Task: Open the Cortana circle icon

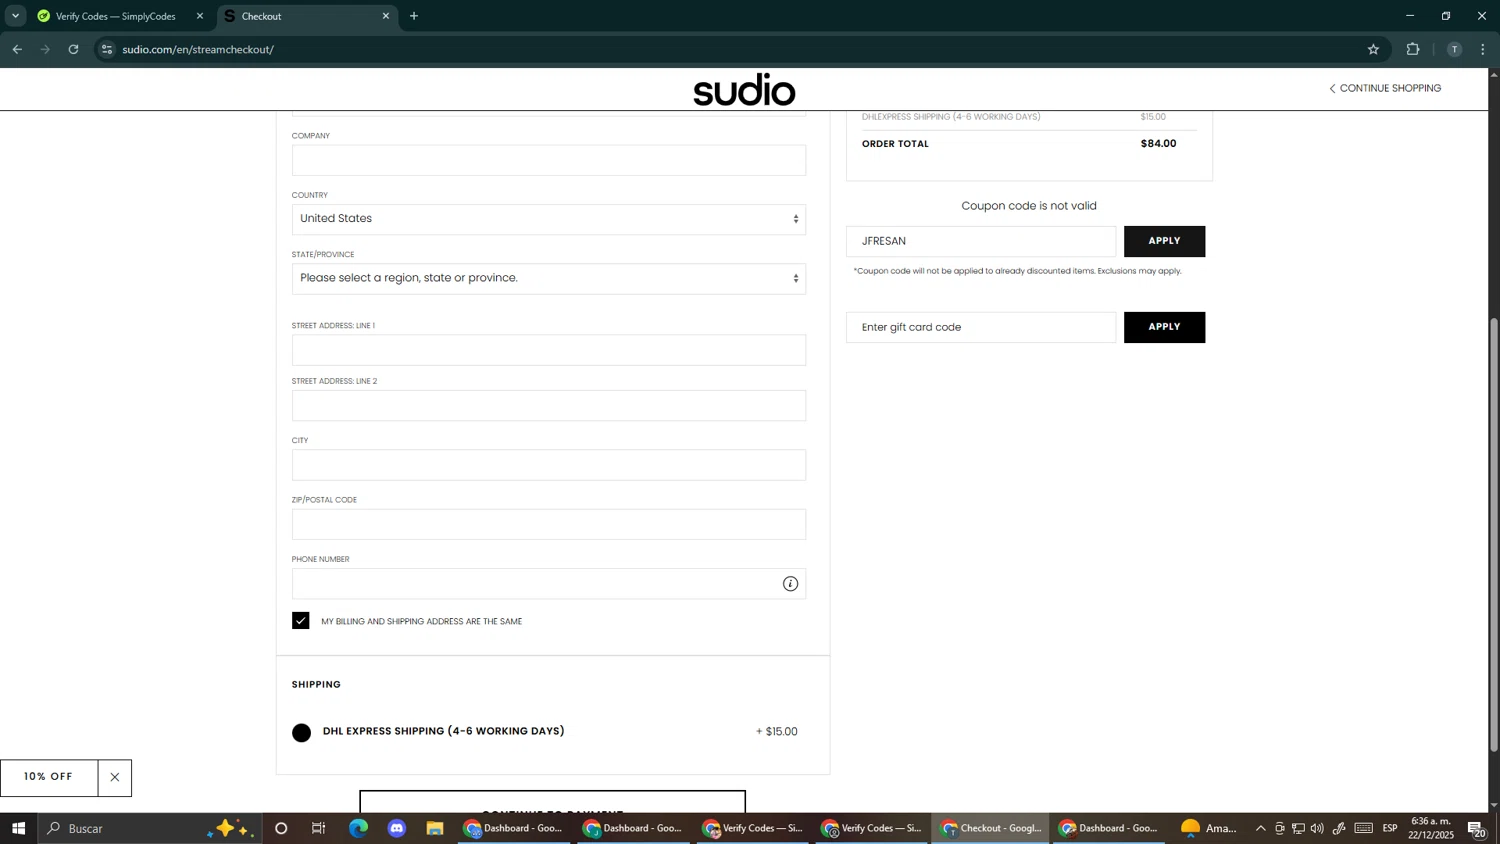Action: click(281, 828)
